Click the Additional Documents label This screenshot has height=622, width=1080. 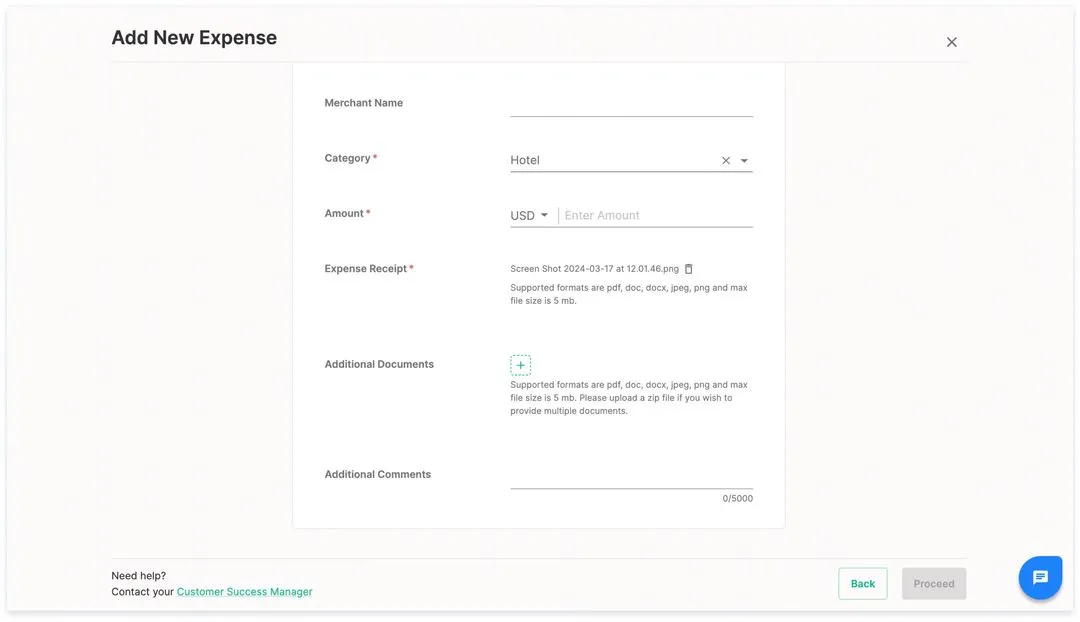coord(379,364)
